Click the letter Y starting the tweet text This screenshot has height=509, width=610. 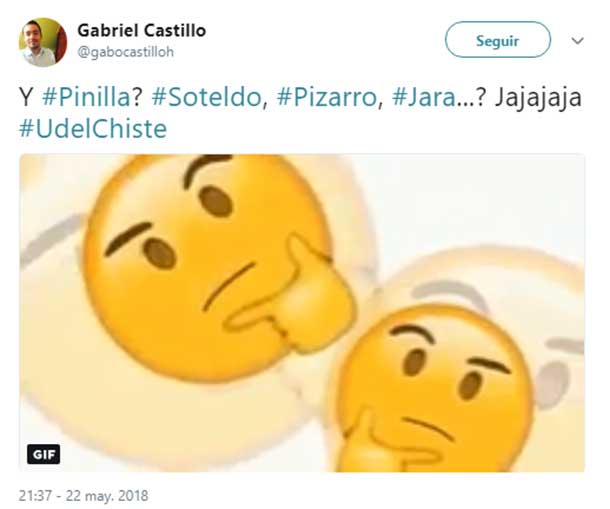pos(26,97)
